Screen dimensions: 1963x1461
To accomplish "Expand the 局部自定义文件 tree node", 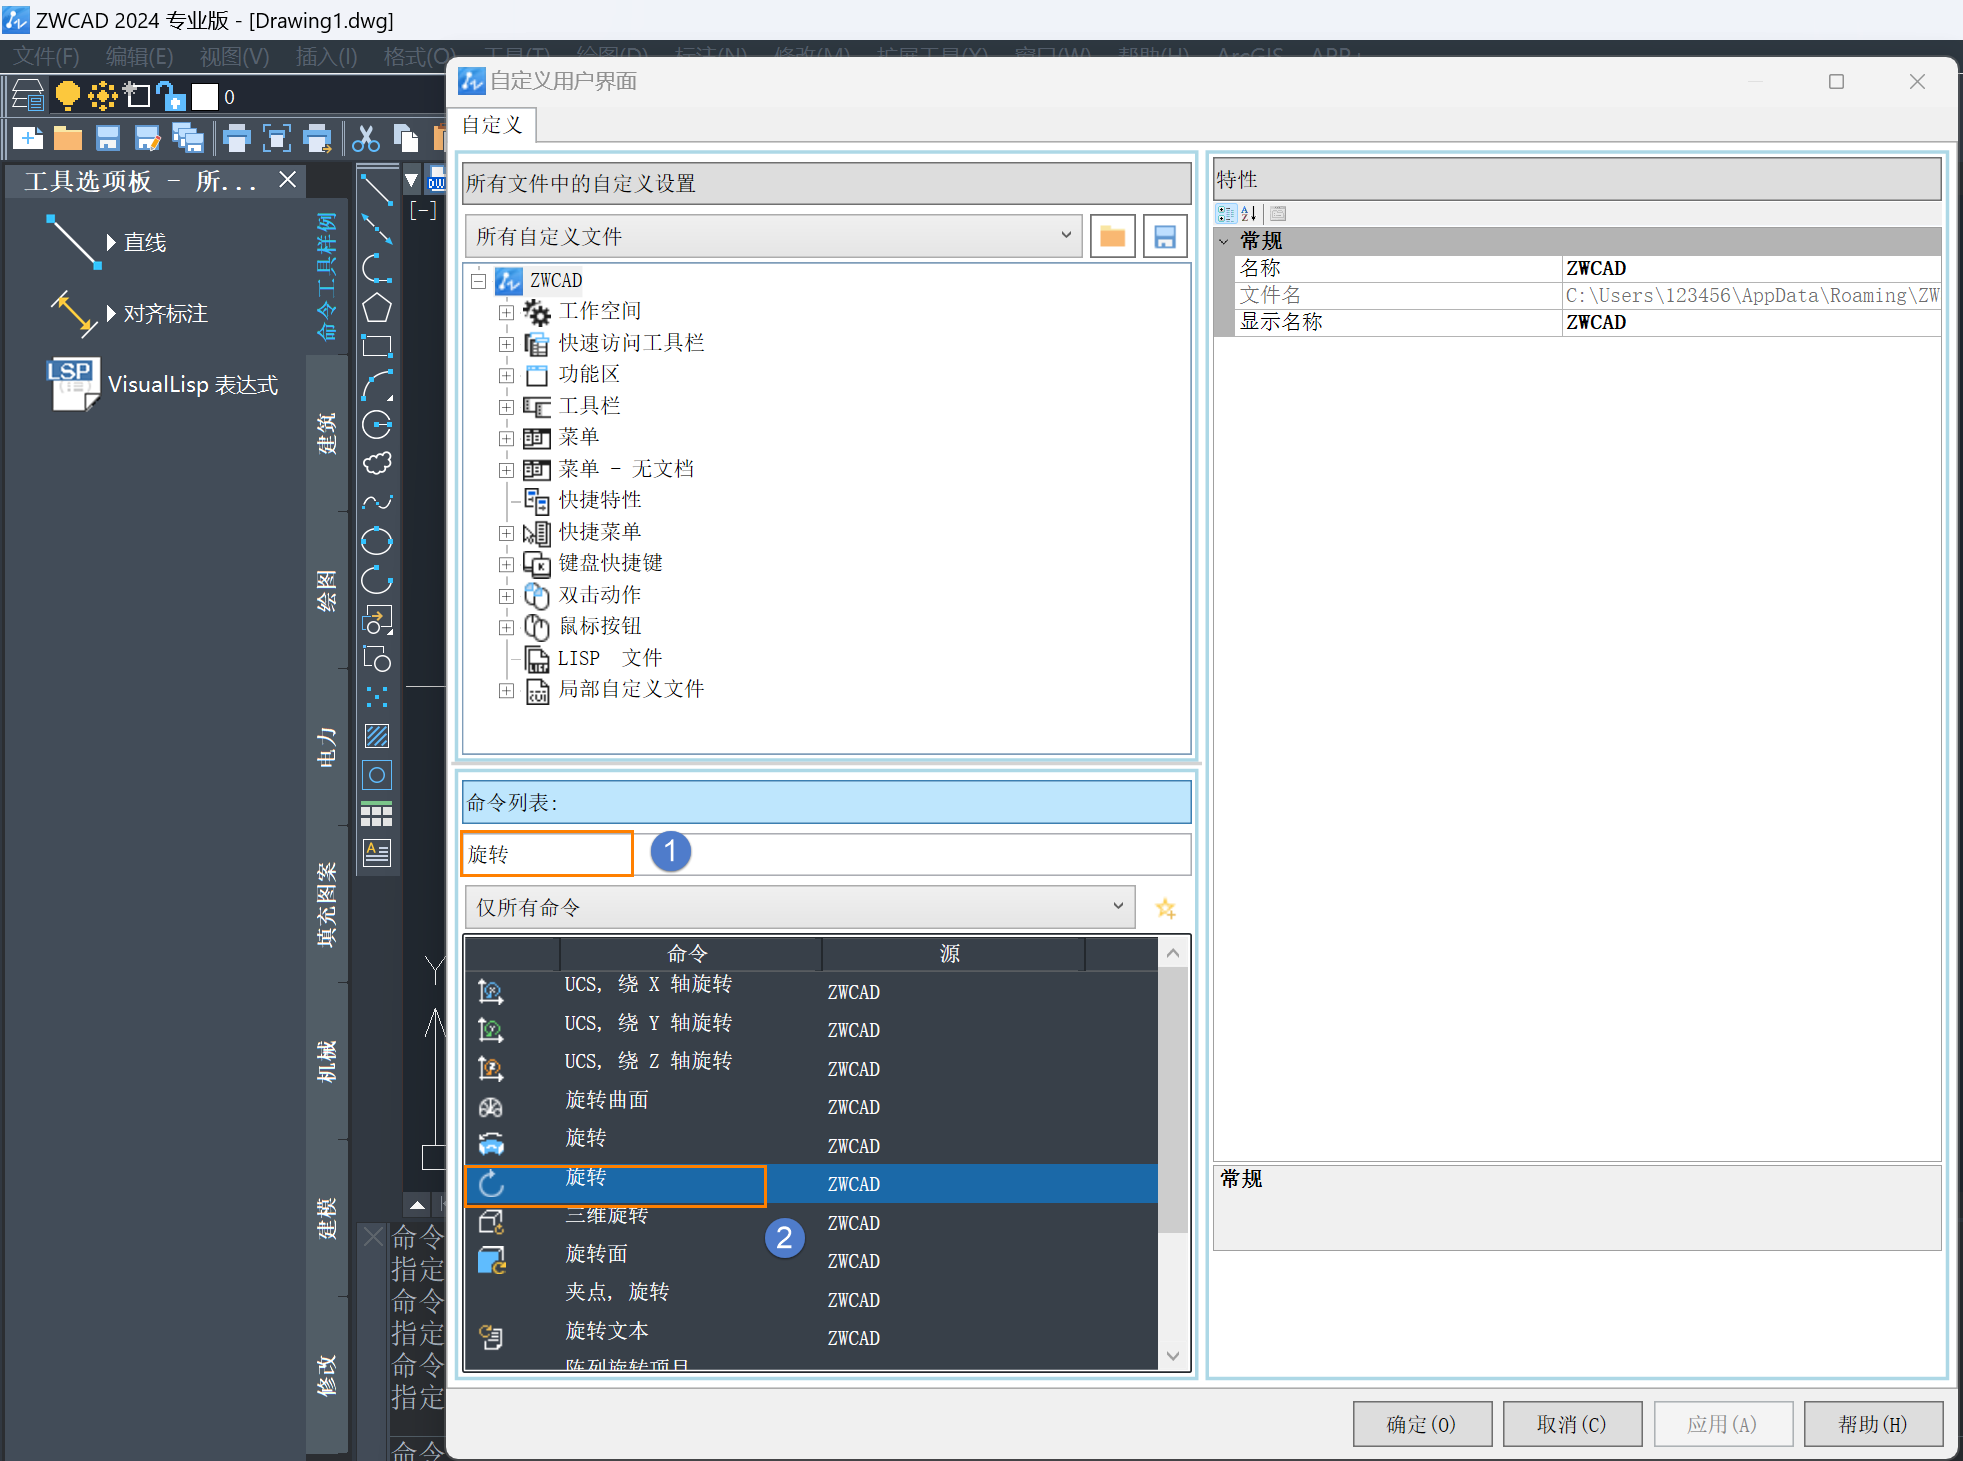I will click(x=507, y=690).
